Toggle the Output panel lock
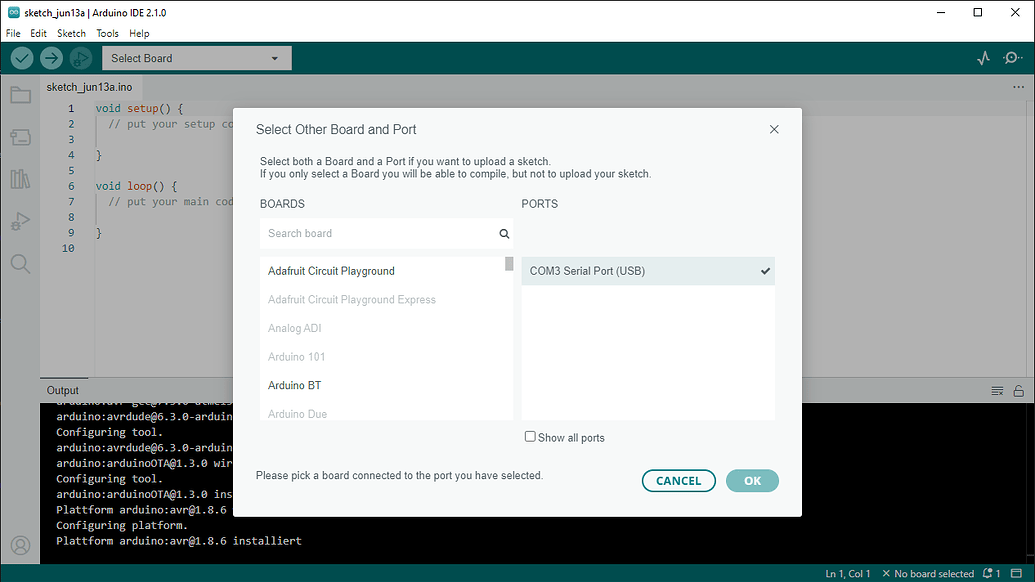This screenshot has width=1035, height=582. click(1020, 390)
